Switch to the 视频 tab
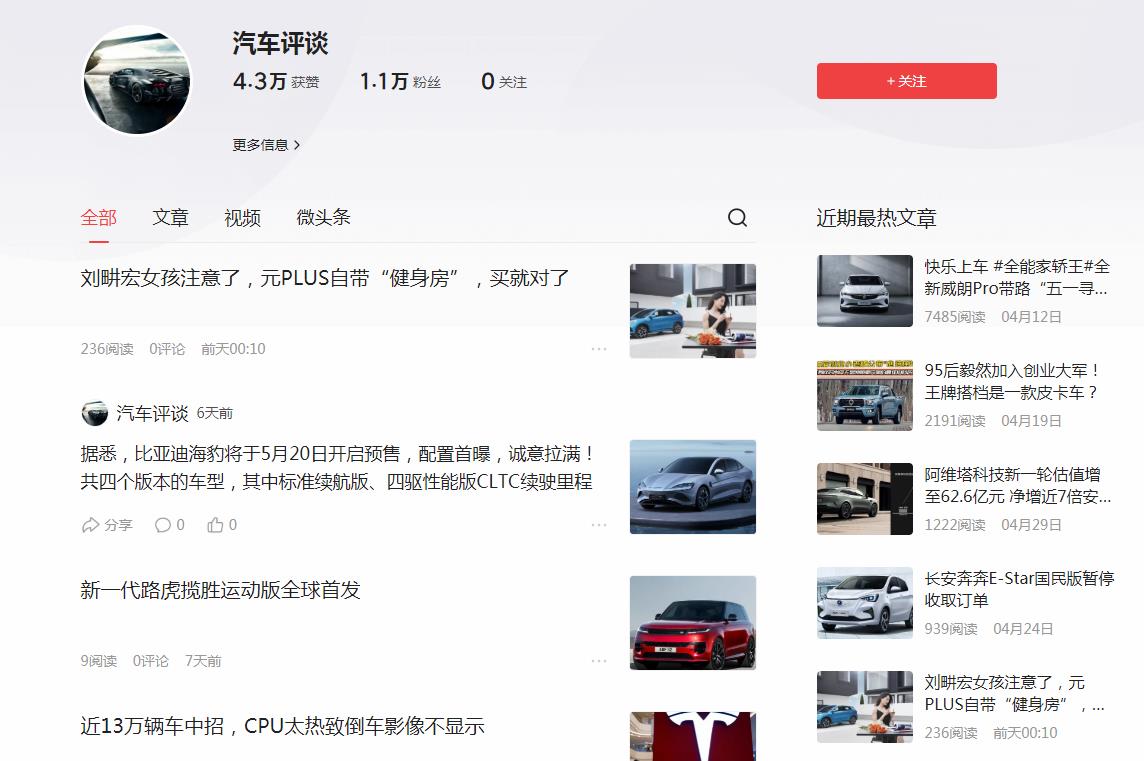Screen dimensions: 1144x761 tap(242, 217)
